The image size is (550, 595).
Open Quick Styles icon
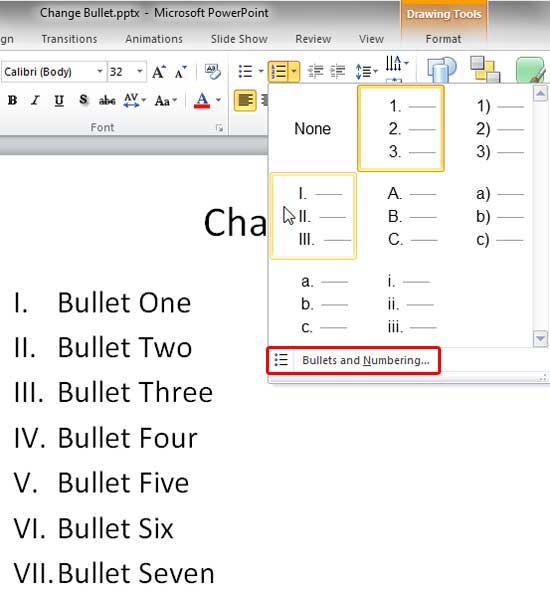(x=531, y=69)
